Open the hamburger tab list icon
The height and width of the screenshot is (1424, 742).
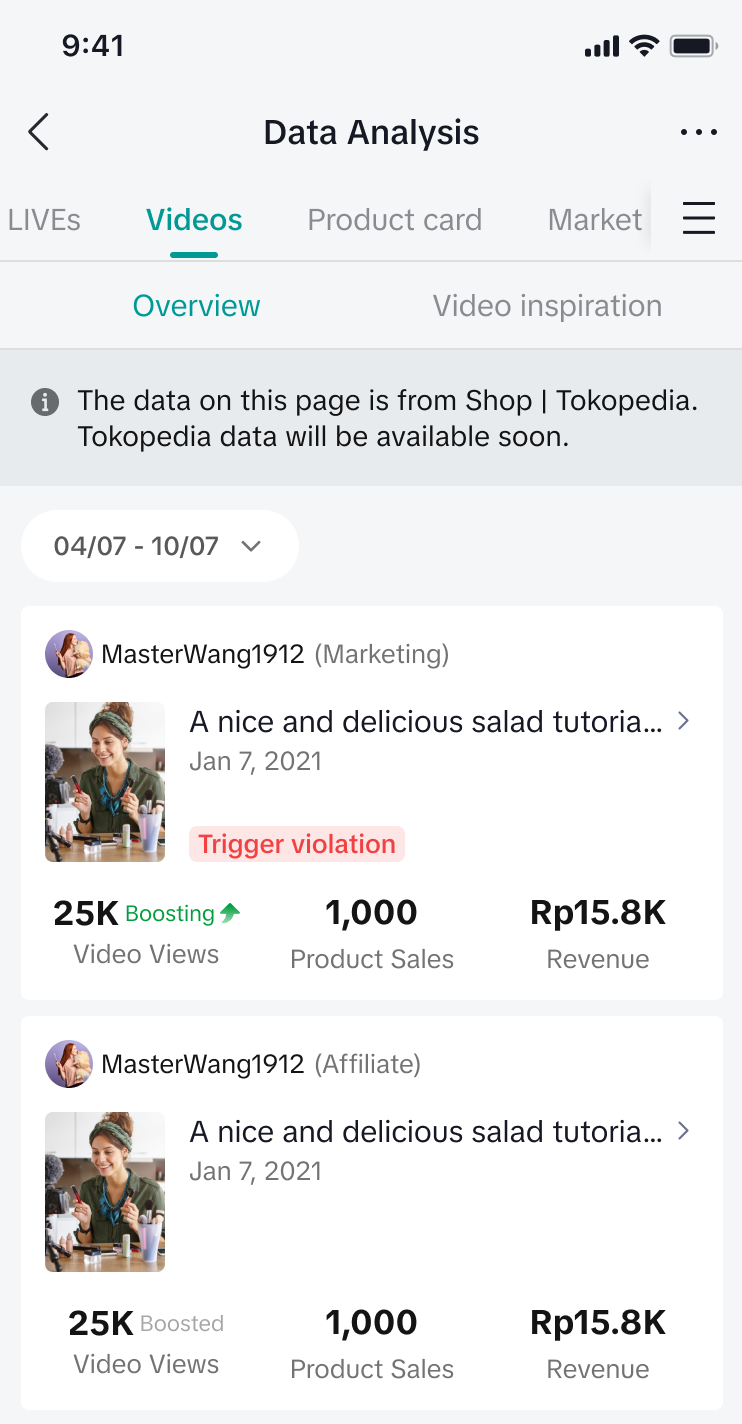(x=699, y=218)
